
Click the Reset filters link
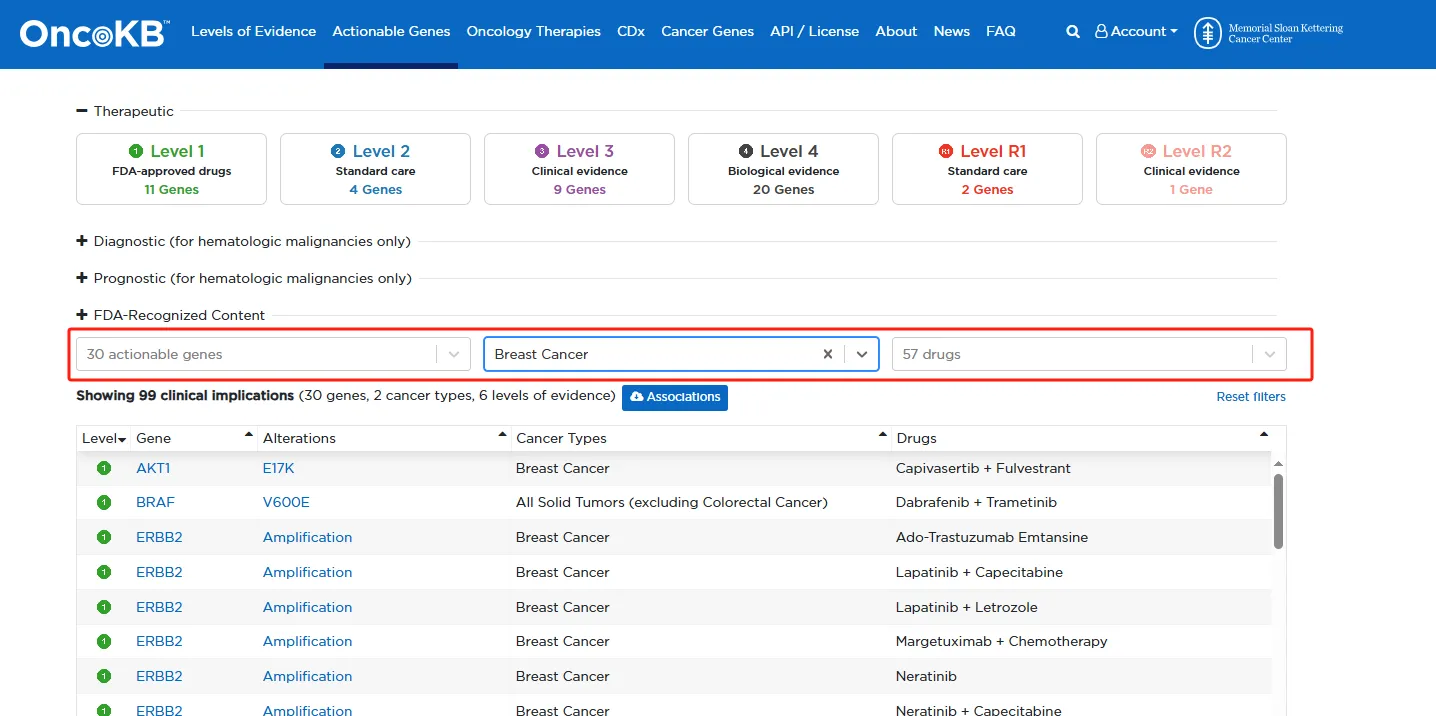tap(1251, 397)
